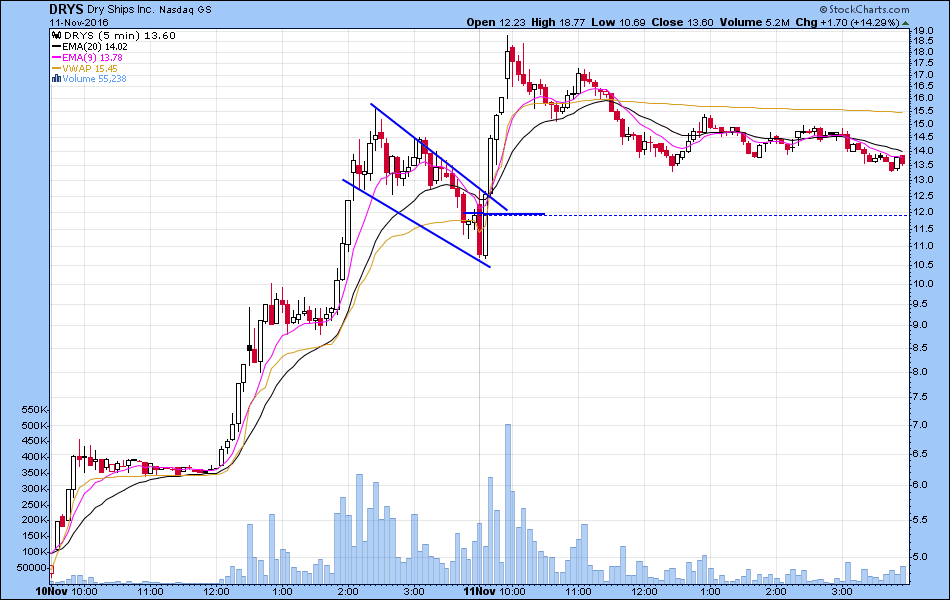This screenshot has height=600, width=950.
Task: Click pink line swatch next to EMA(9)
Action: (x=56, y=58)
